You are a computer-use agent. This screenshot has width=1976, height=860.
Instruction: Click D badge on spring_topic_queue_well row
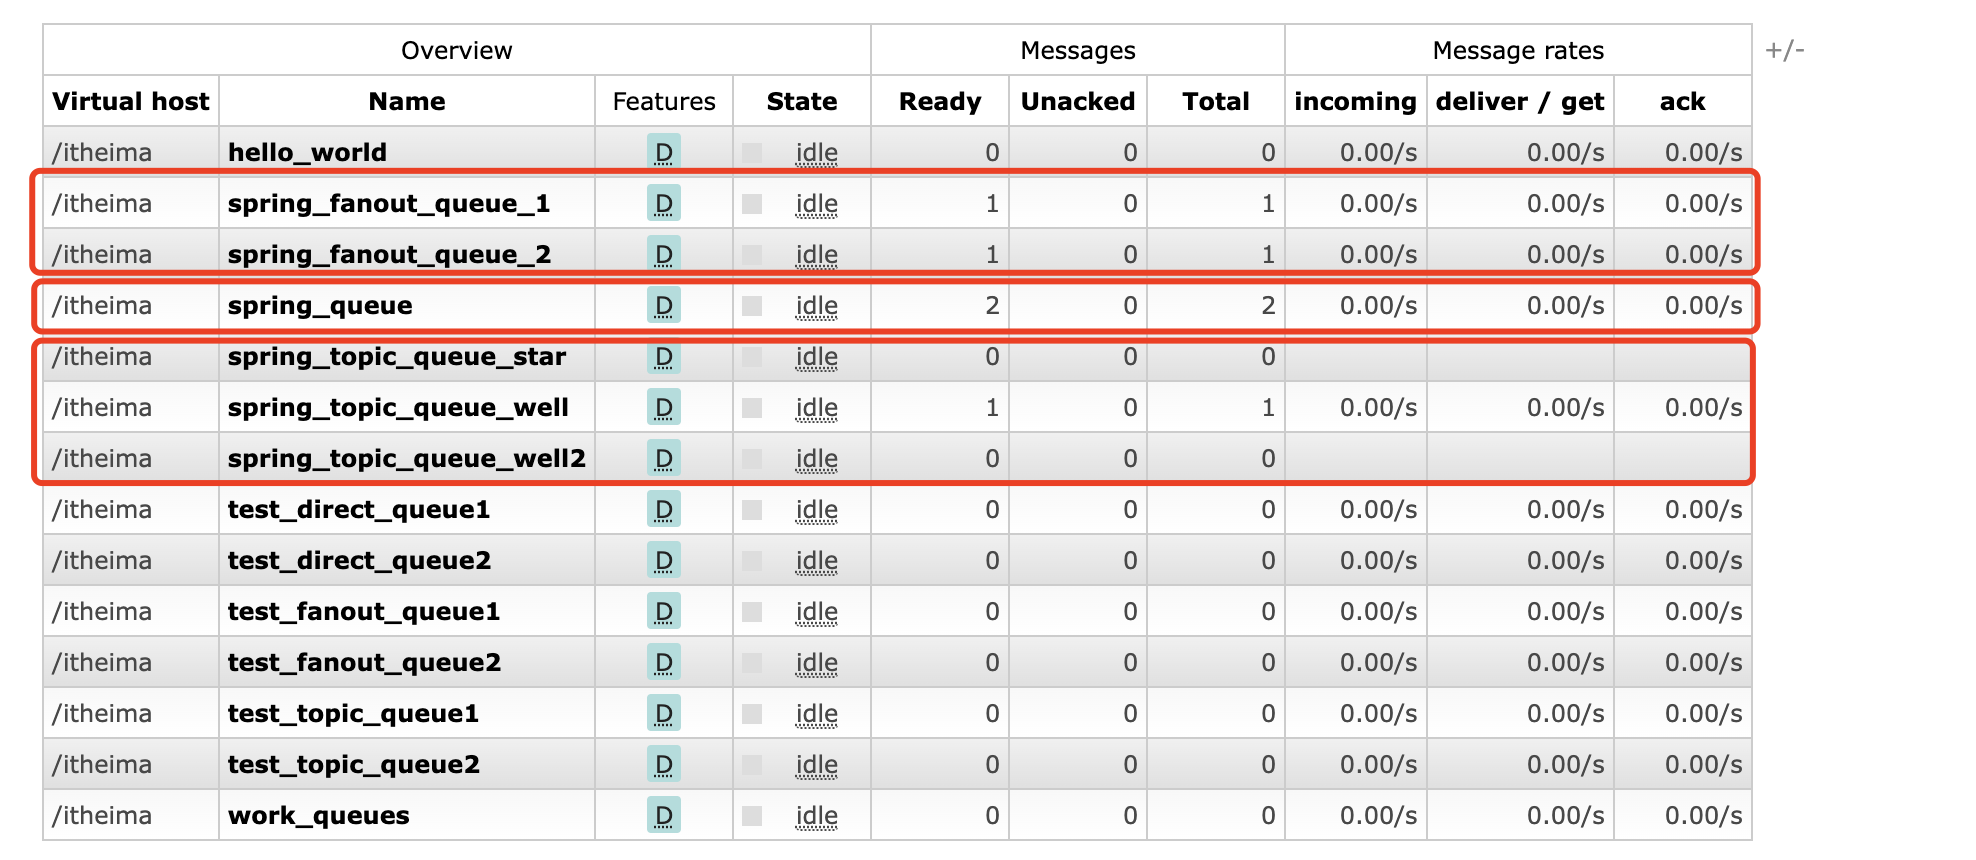(x=663, y=407)
